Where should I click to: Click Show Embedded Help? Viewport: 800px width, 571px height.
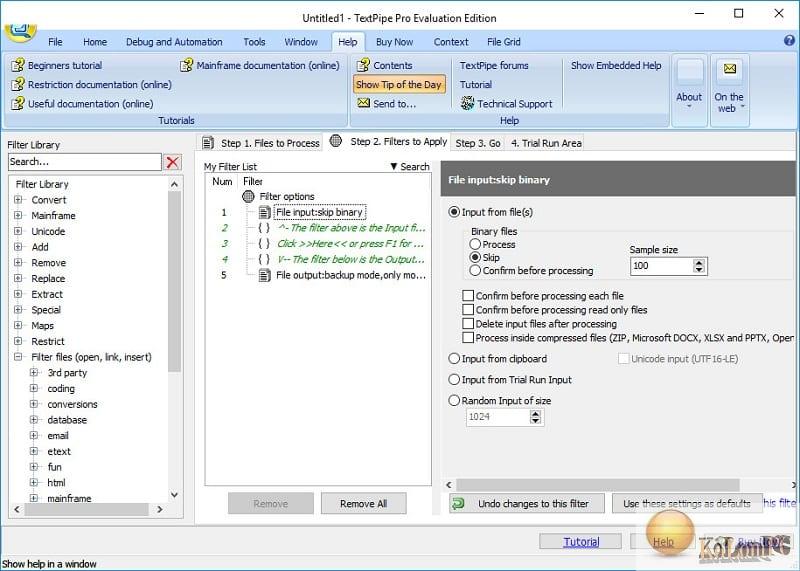point(616,65)
